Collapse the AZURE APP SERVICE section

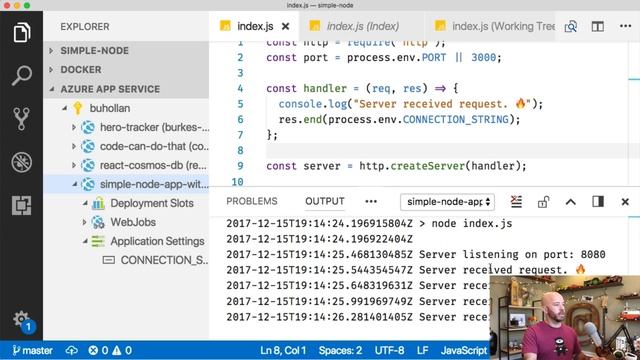pyautogui.click(x=51, y=89)
